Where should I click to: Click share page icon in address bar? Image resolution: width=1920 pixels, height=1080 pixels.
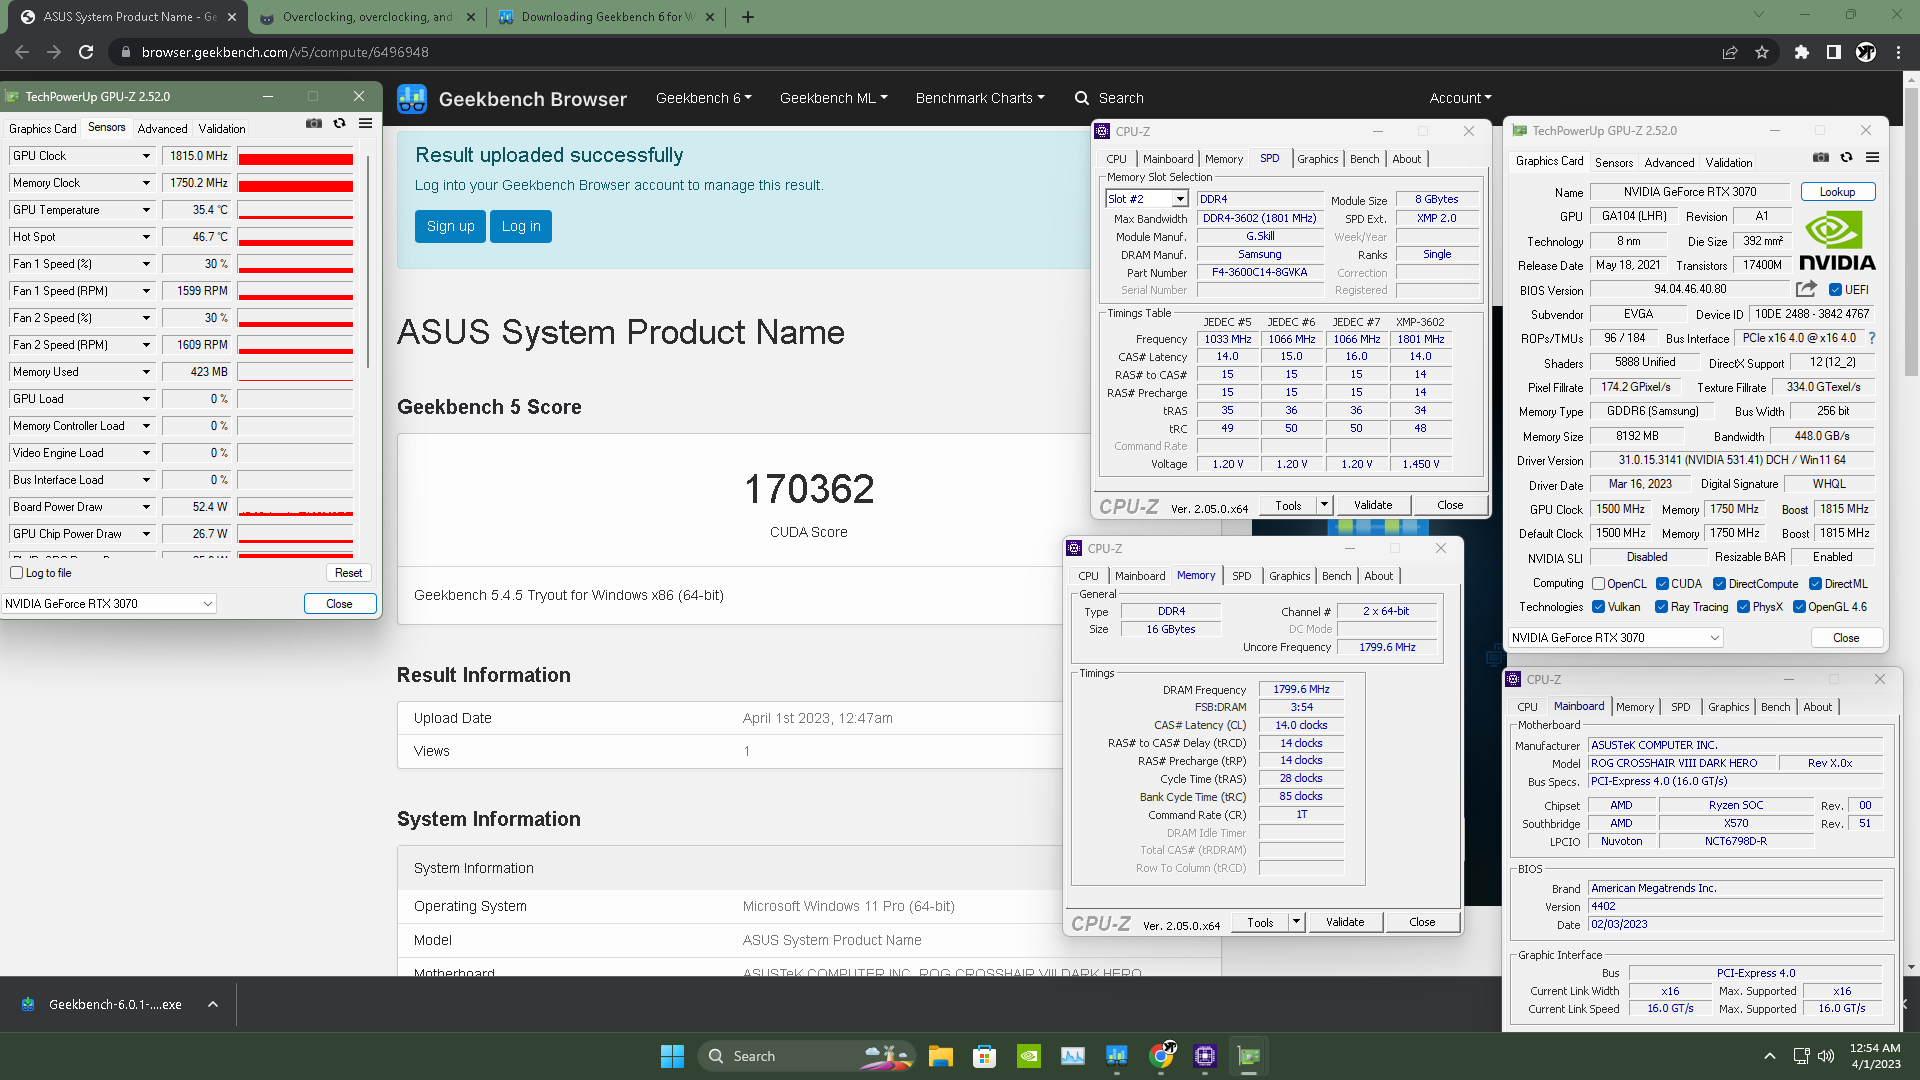click(1730, 52)
